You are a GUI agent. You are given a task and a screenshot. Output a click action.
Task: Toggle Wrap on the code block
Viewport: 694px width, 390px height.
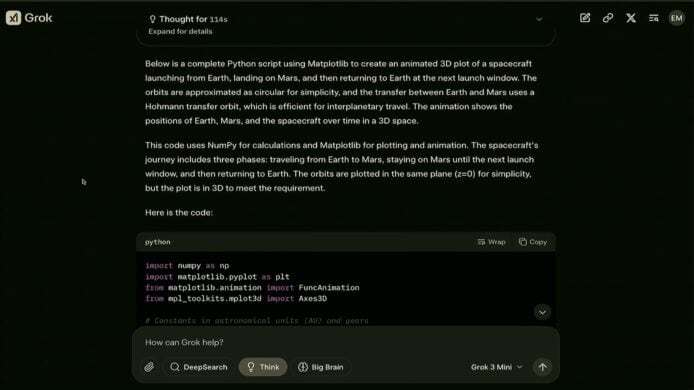pos(491,242)
